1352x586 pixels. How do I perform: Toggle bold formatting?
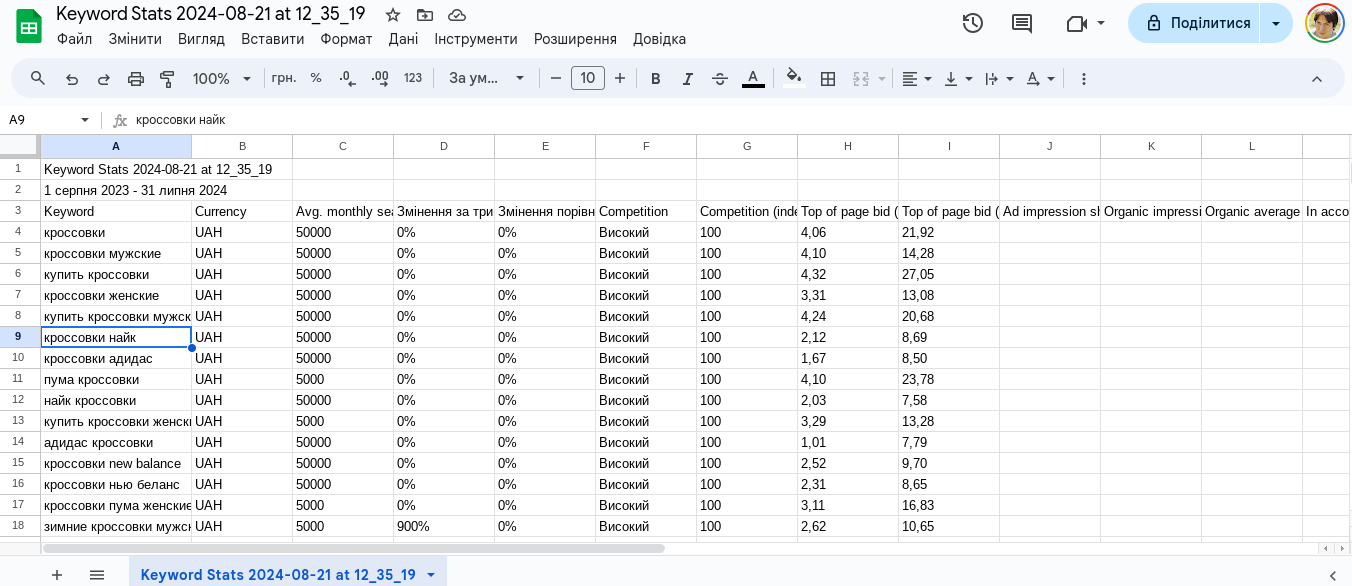coord(656,79)
